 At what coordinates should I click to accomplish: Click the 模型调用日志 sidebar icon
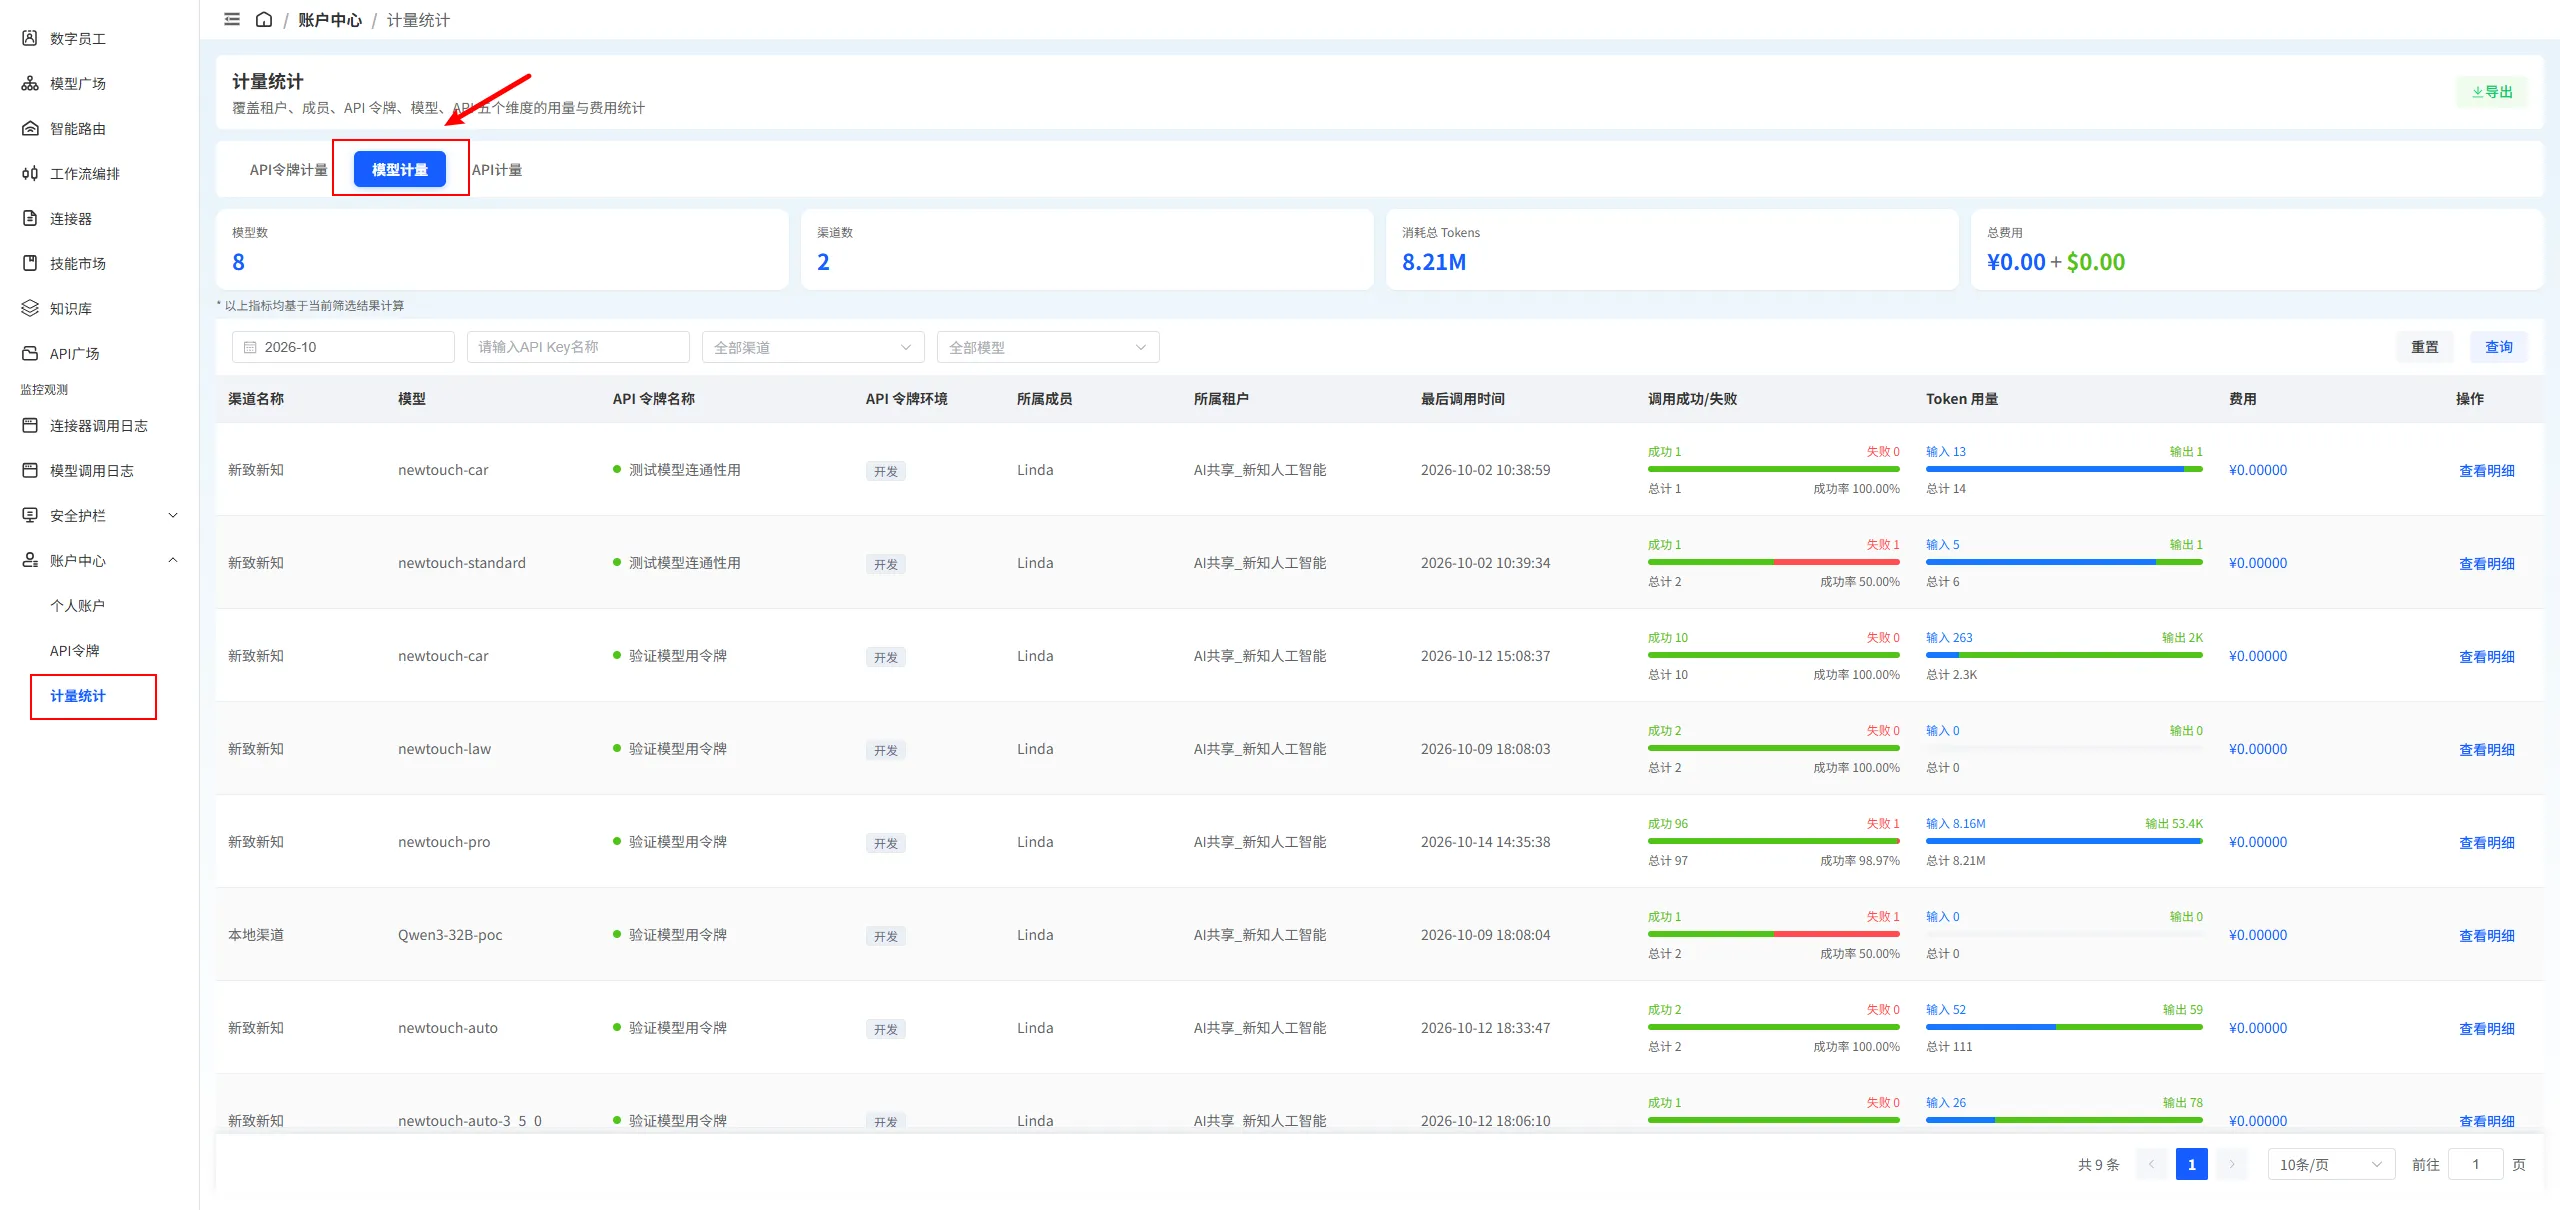[x=30, y=470]
